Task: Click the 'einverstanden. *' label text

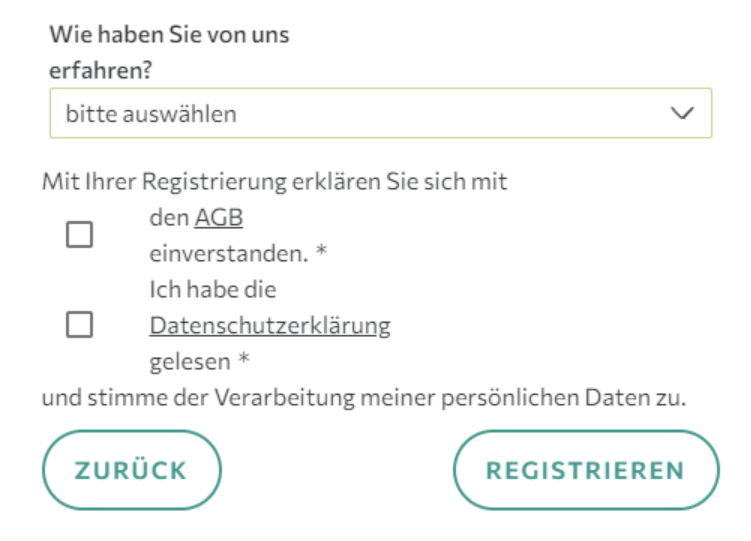Action: click(x=238, y=253)
